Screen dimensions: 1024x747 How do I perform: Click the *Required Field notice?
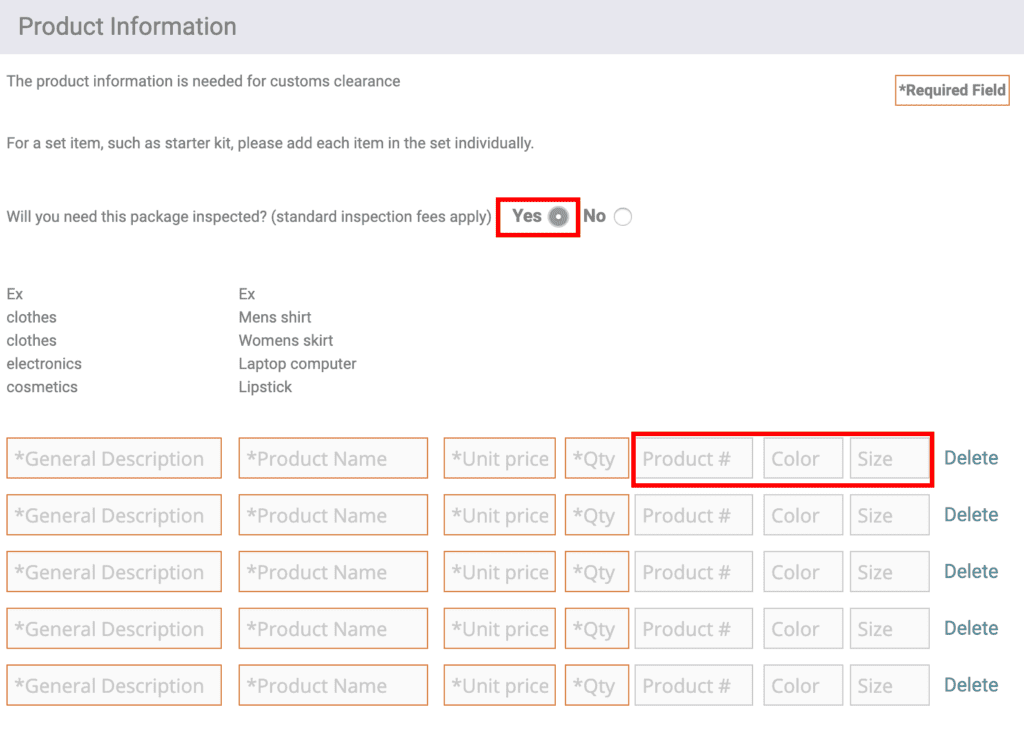point(952,90)
